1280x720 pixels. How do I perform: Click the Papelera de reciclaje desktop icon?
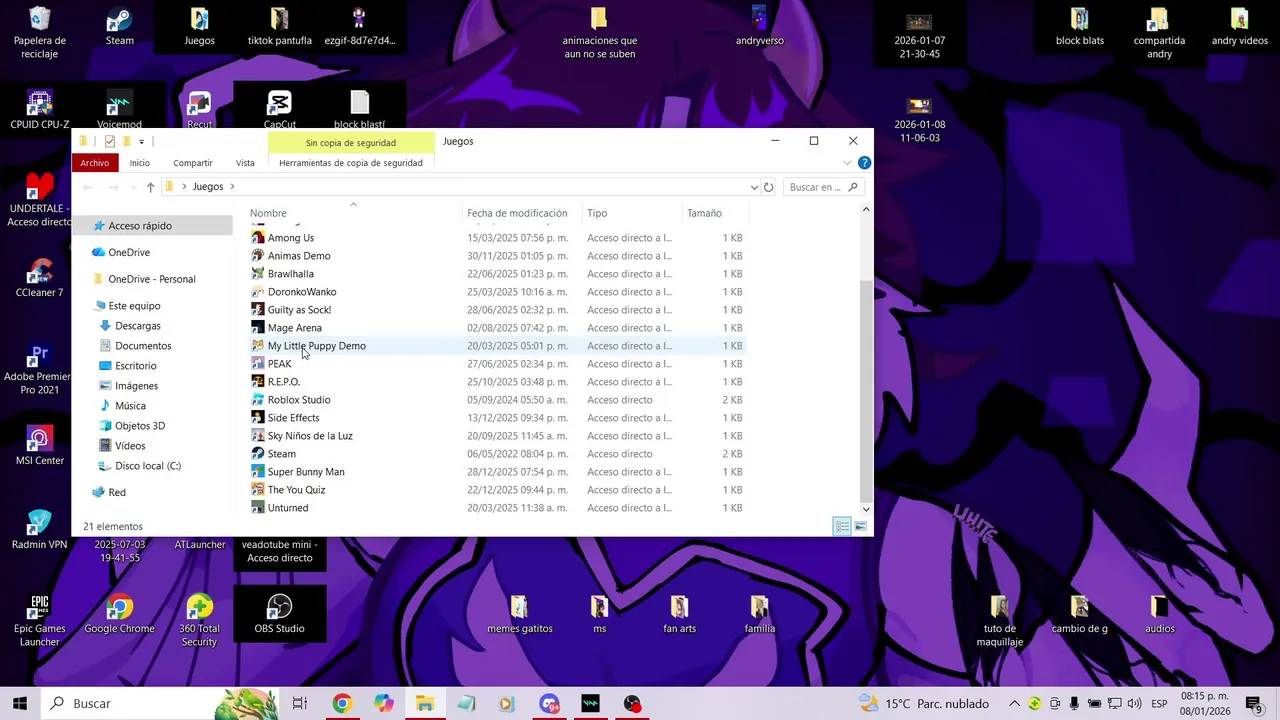tap(40, 33)
